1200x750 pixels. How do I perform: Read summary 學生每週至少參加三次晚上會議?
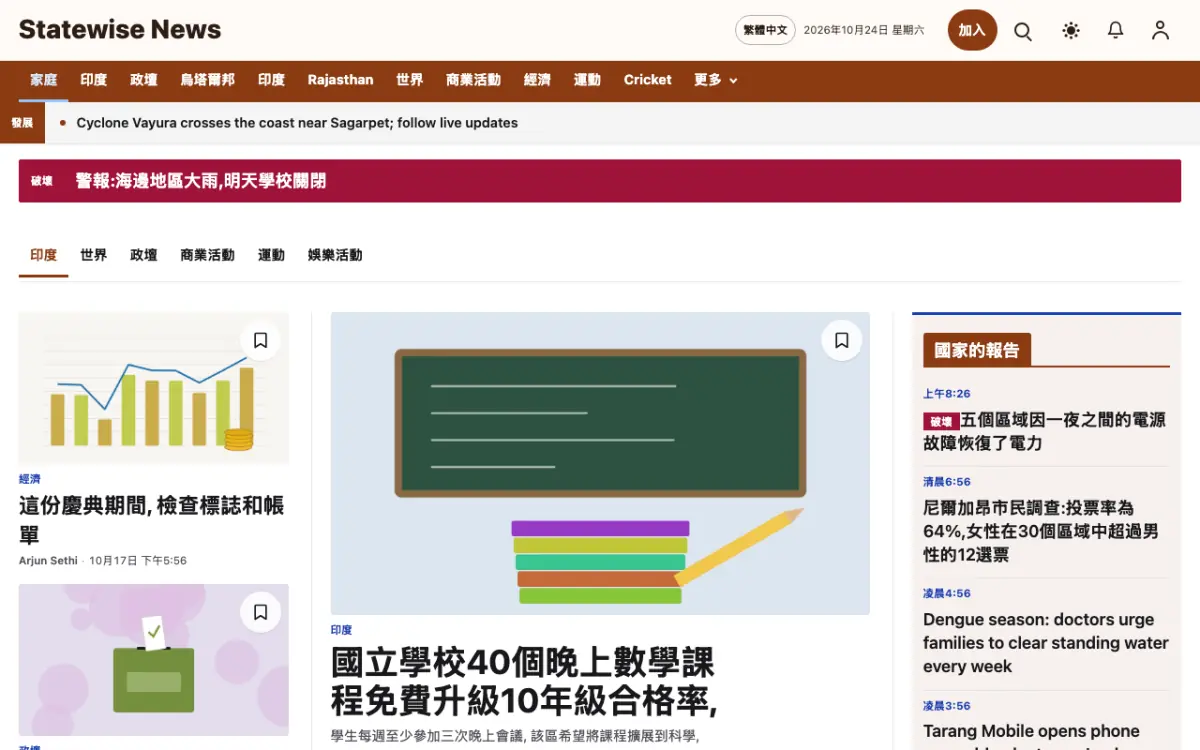(x=514, y=736)
